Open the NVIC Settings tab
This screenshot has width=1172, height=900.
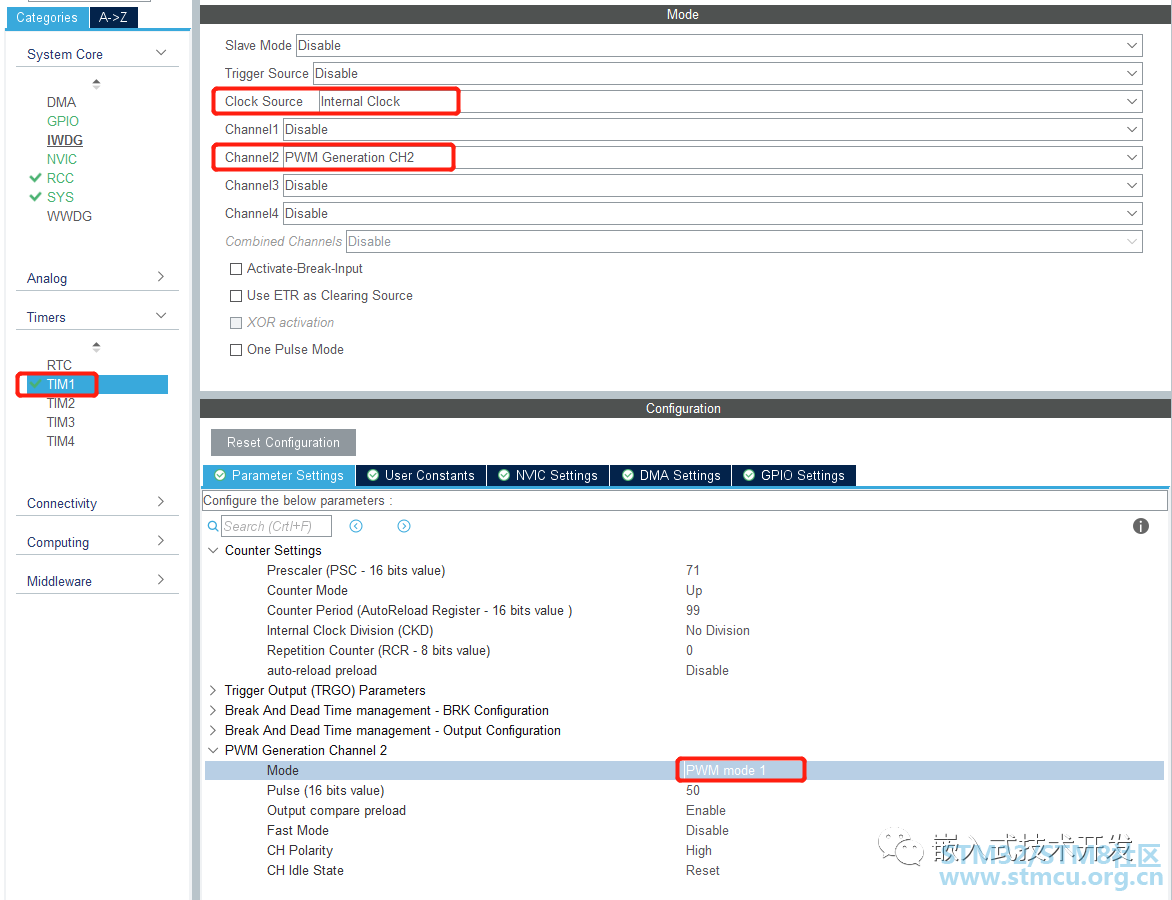coord(548,475)
